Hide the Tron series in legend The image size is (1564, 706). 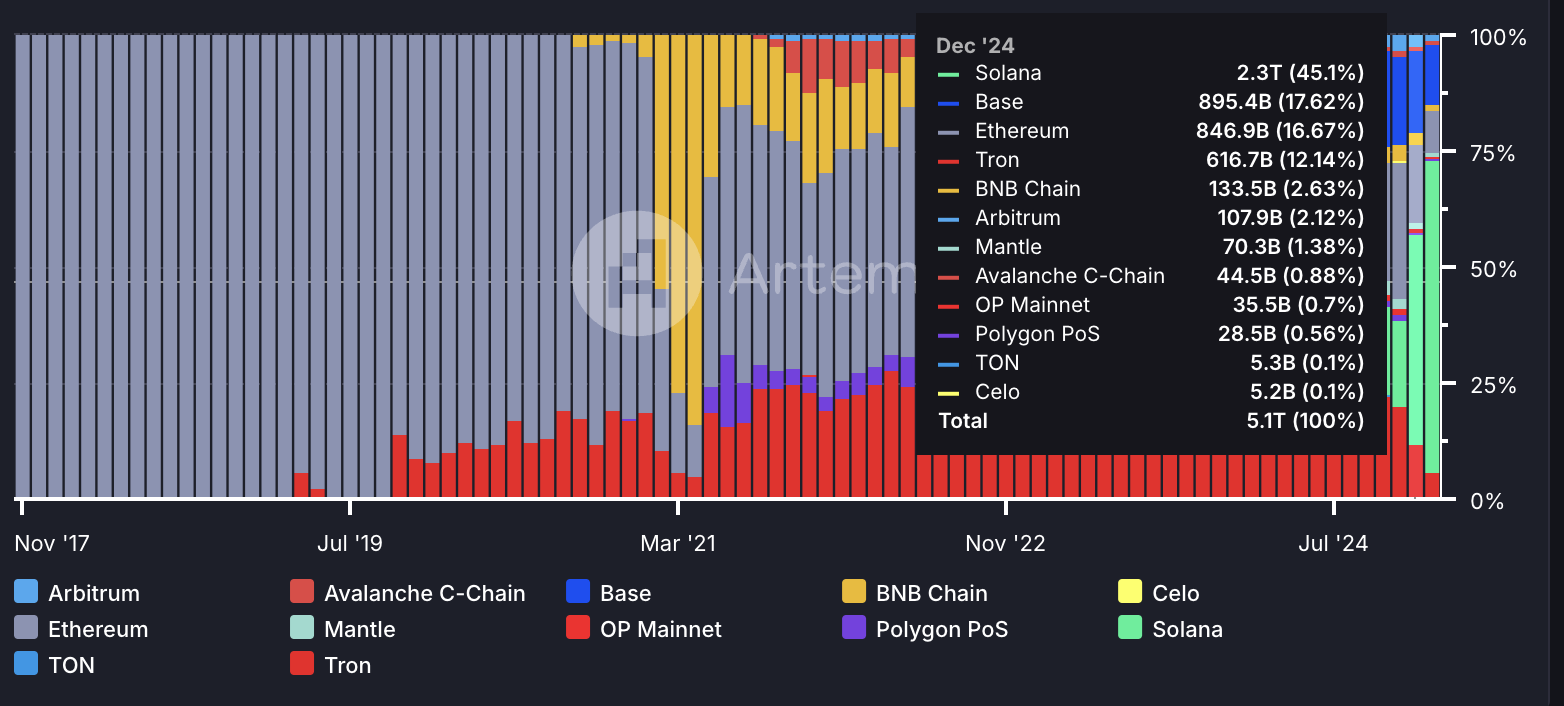pos(302,664)
